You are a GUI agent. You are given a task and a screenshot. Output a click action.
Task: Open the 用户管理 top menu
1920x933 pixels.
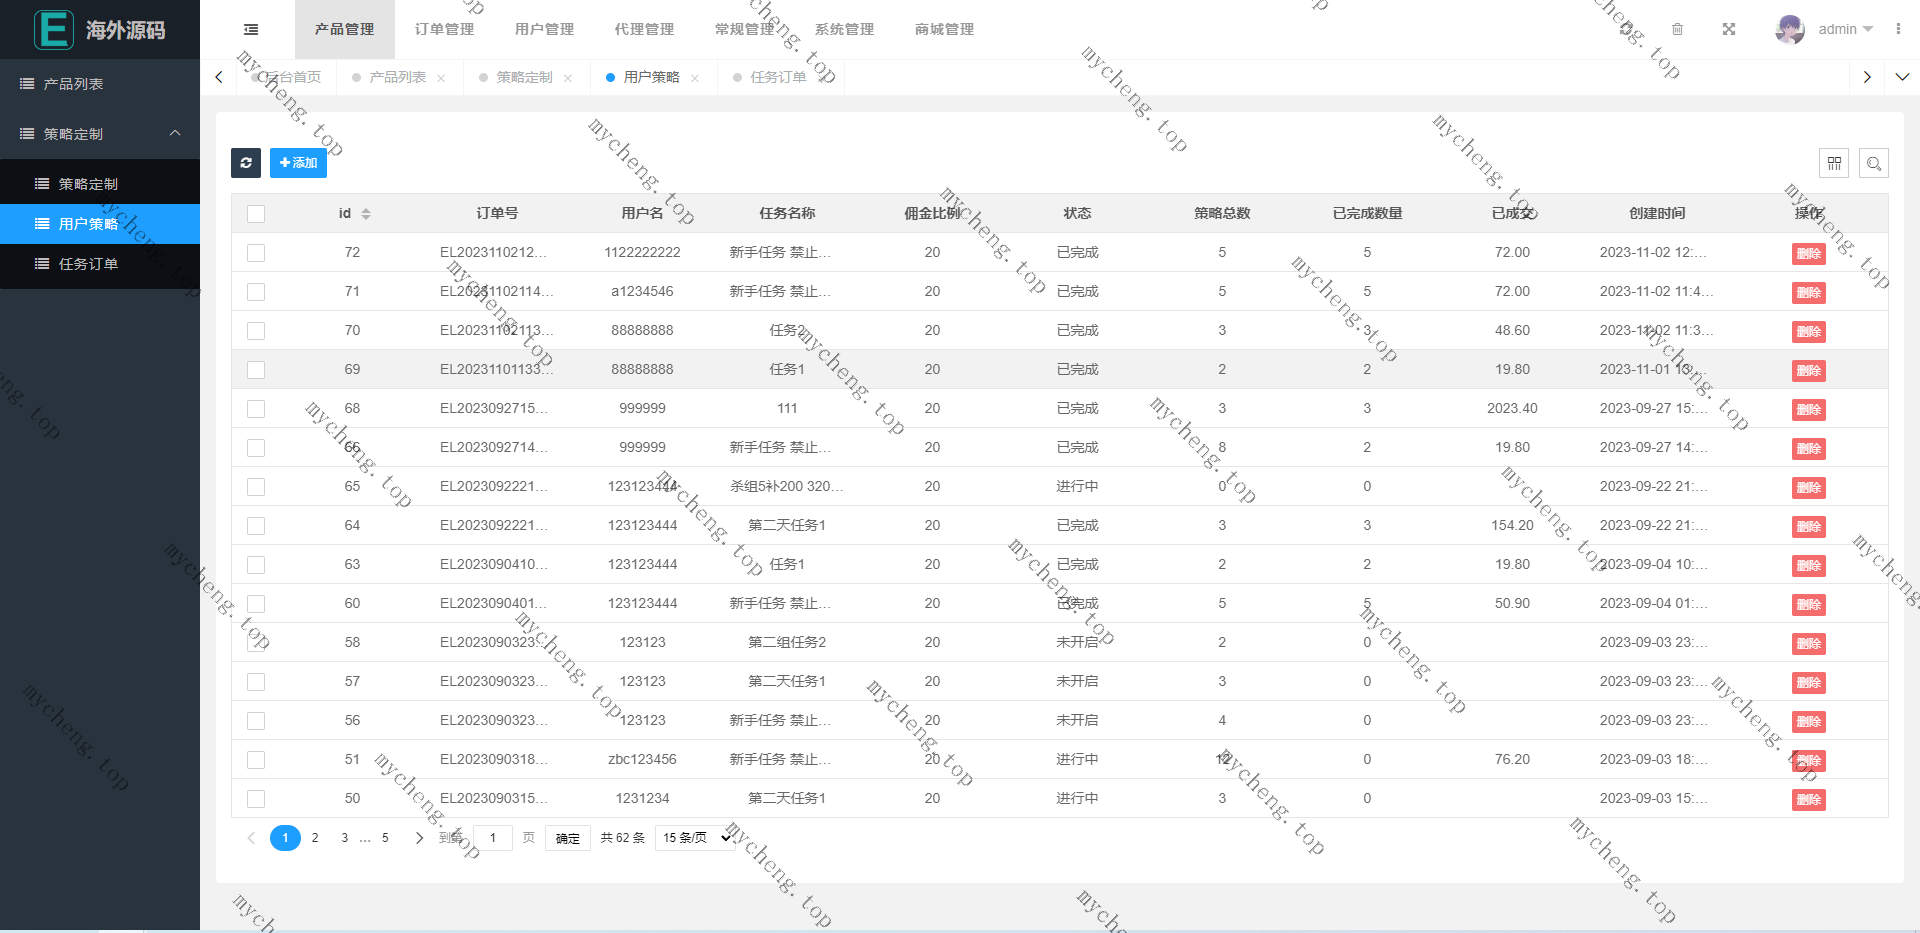544,30
